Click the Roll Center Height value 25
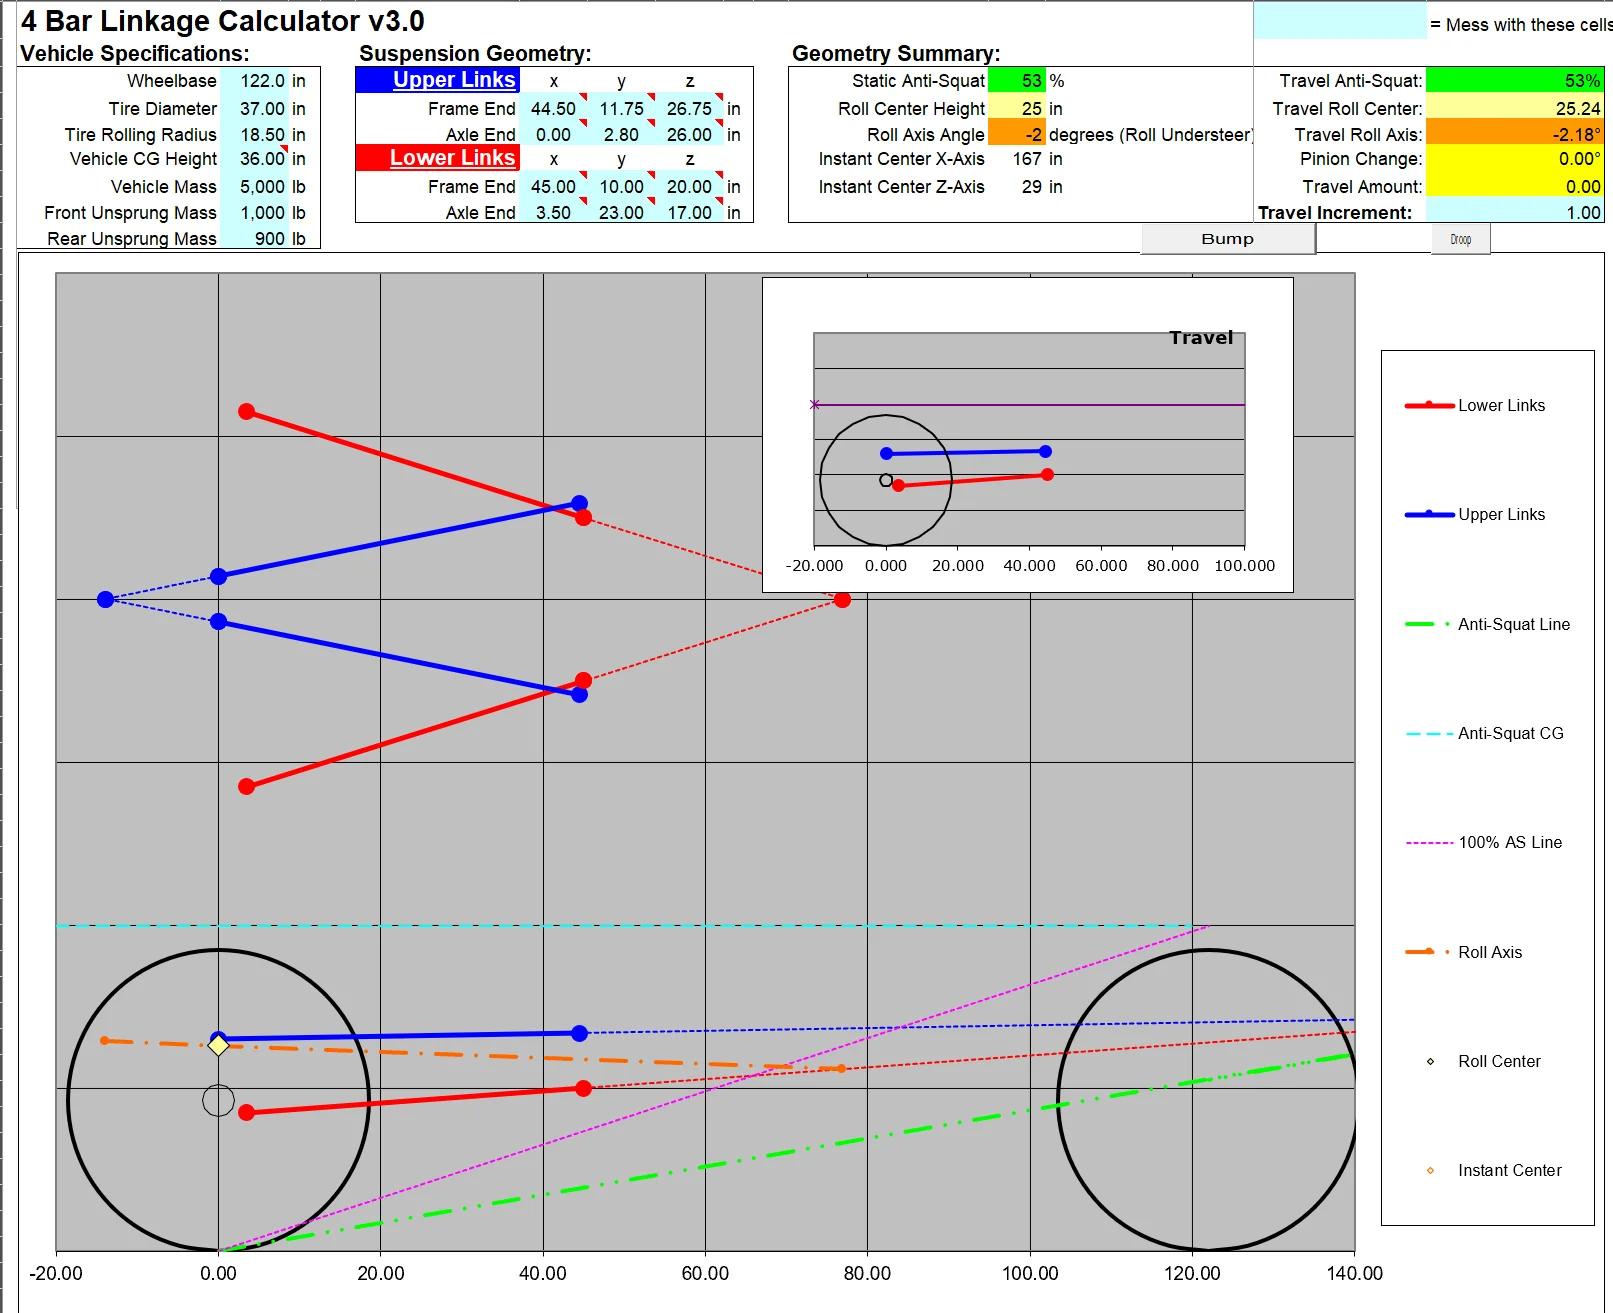The height and width of the screenshot is (1313, 1613). pyautogui.click(x=1016, y=108)
